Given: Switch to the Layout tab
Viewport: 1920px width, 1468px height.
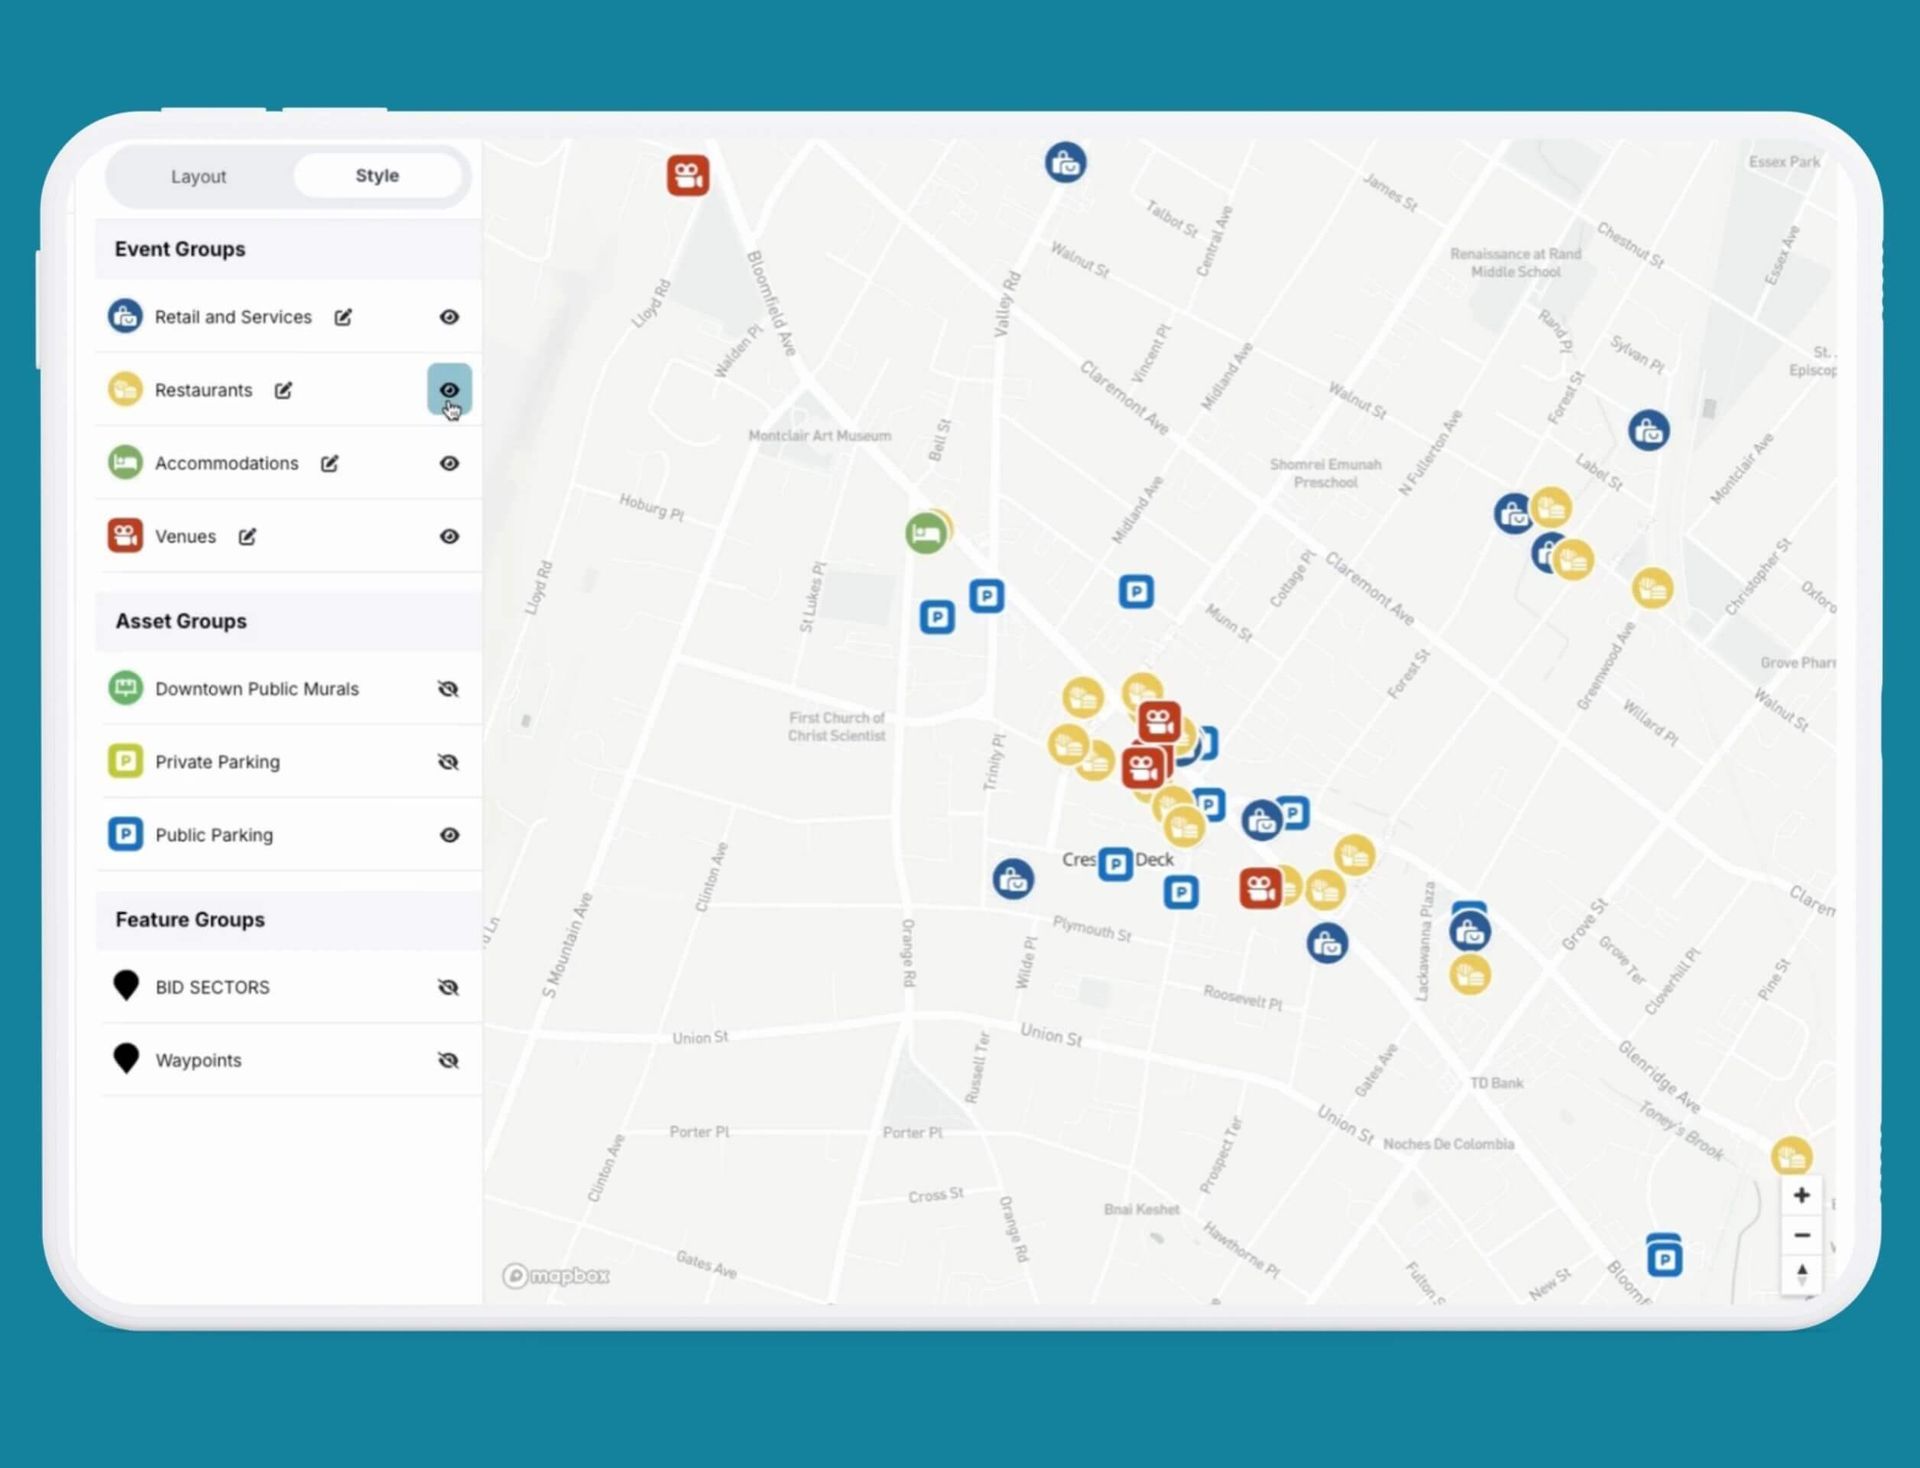Looking at the screenshot, I should click(x=198, y=177).
